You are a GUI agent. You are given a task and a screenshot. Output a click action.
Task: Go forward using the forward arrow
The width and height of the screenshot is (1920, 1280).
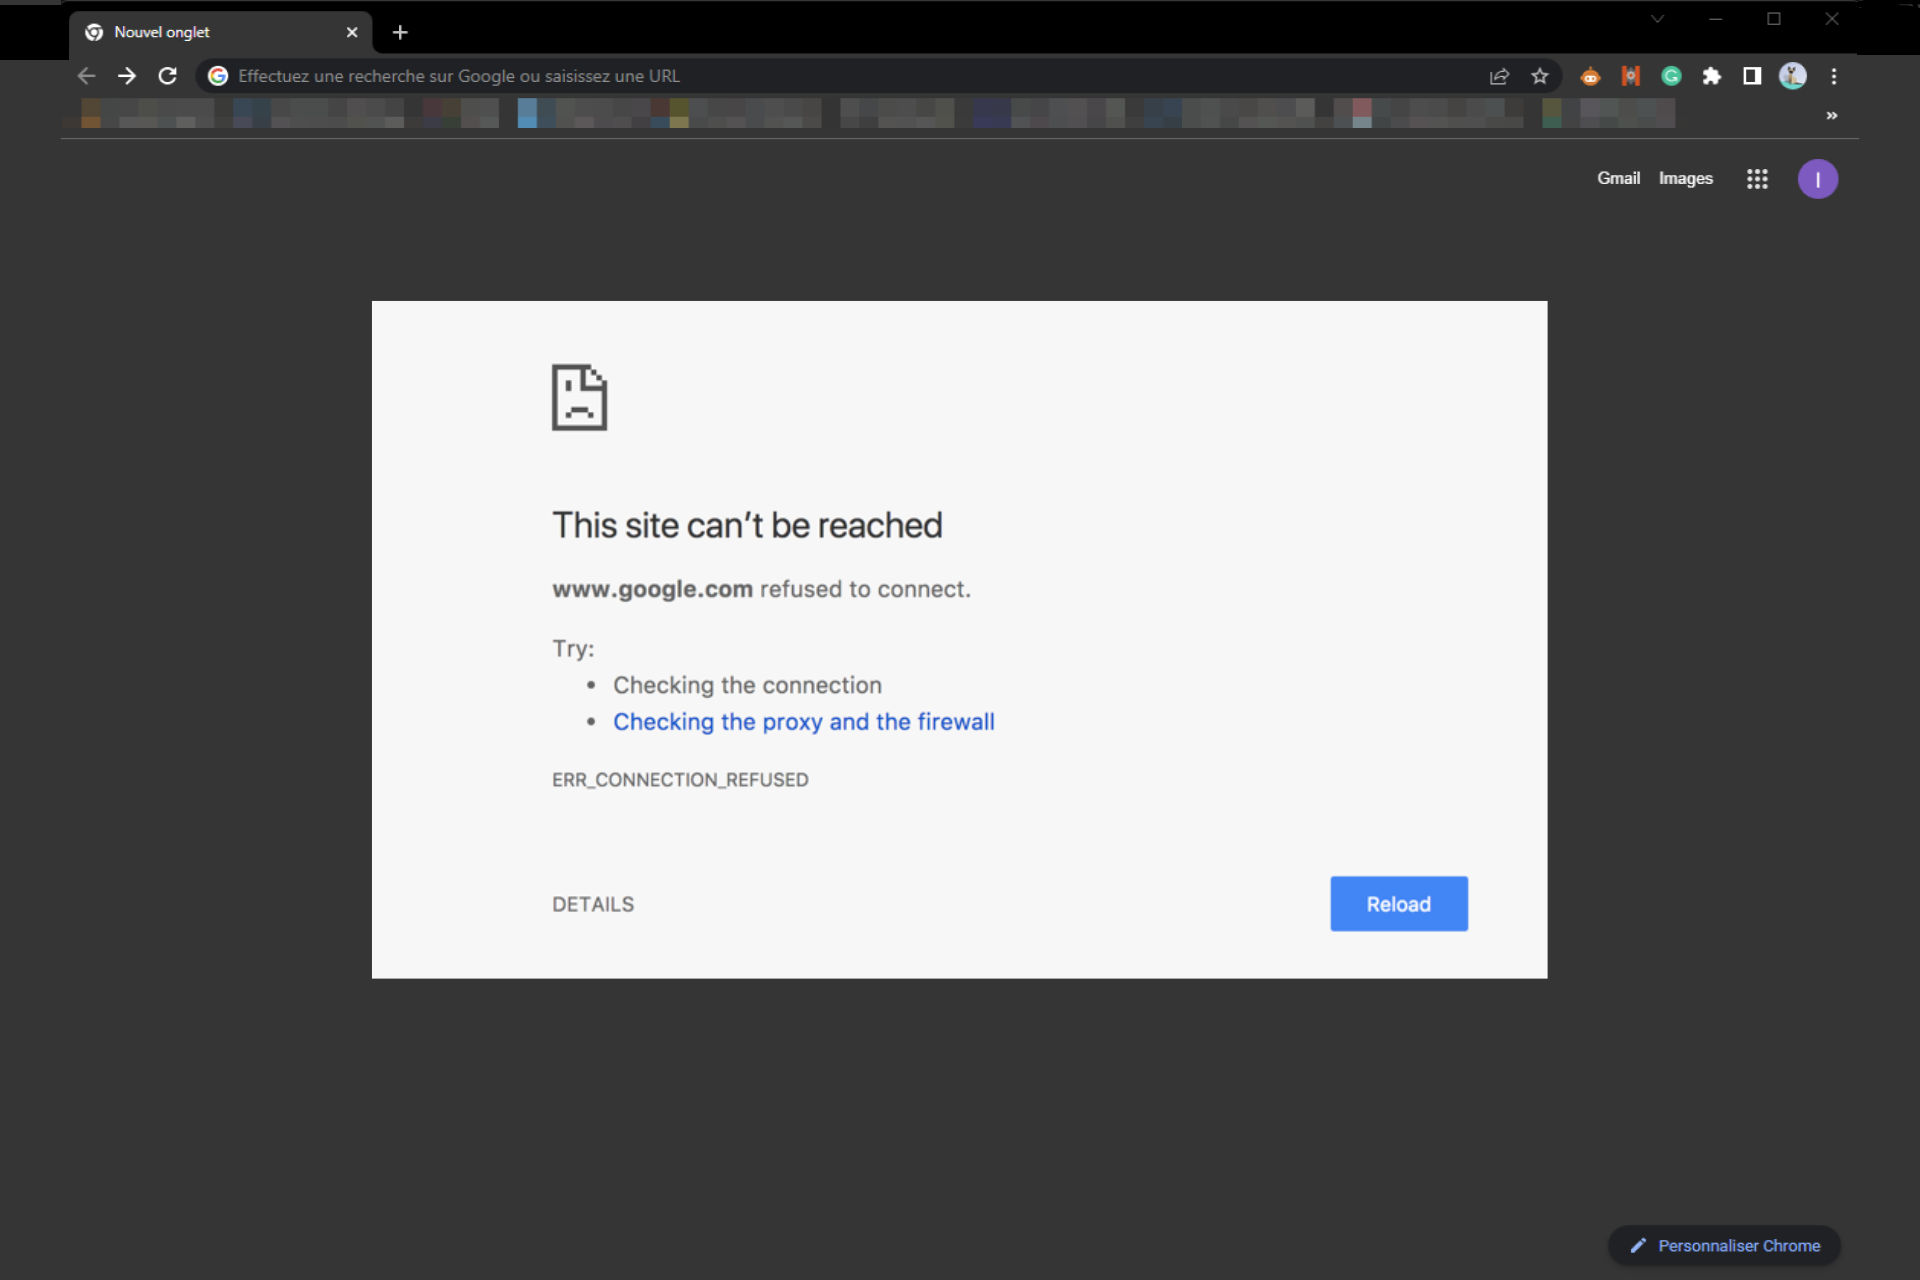click(127, 76)
